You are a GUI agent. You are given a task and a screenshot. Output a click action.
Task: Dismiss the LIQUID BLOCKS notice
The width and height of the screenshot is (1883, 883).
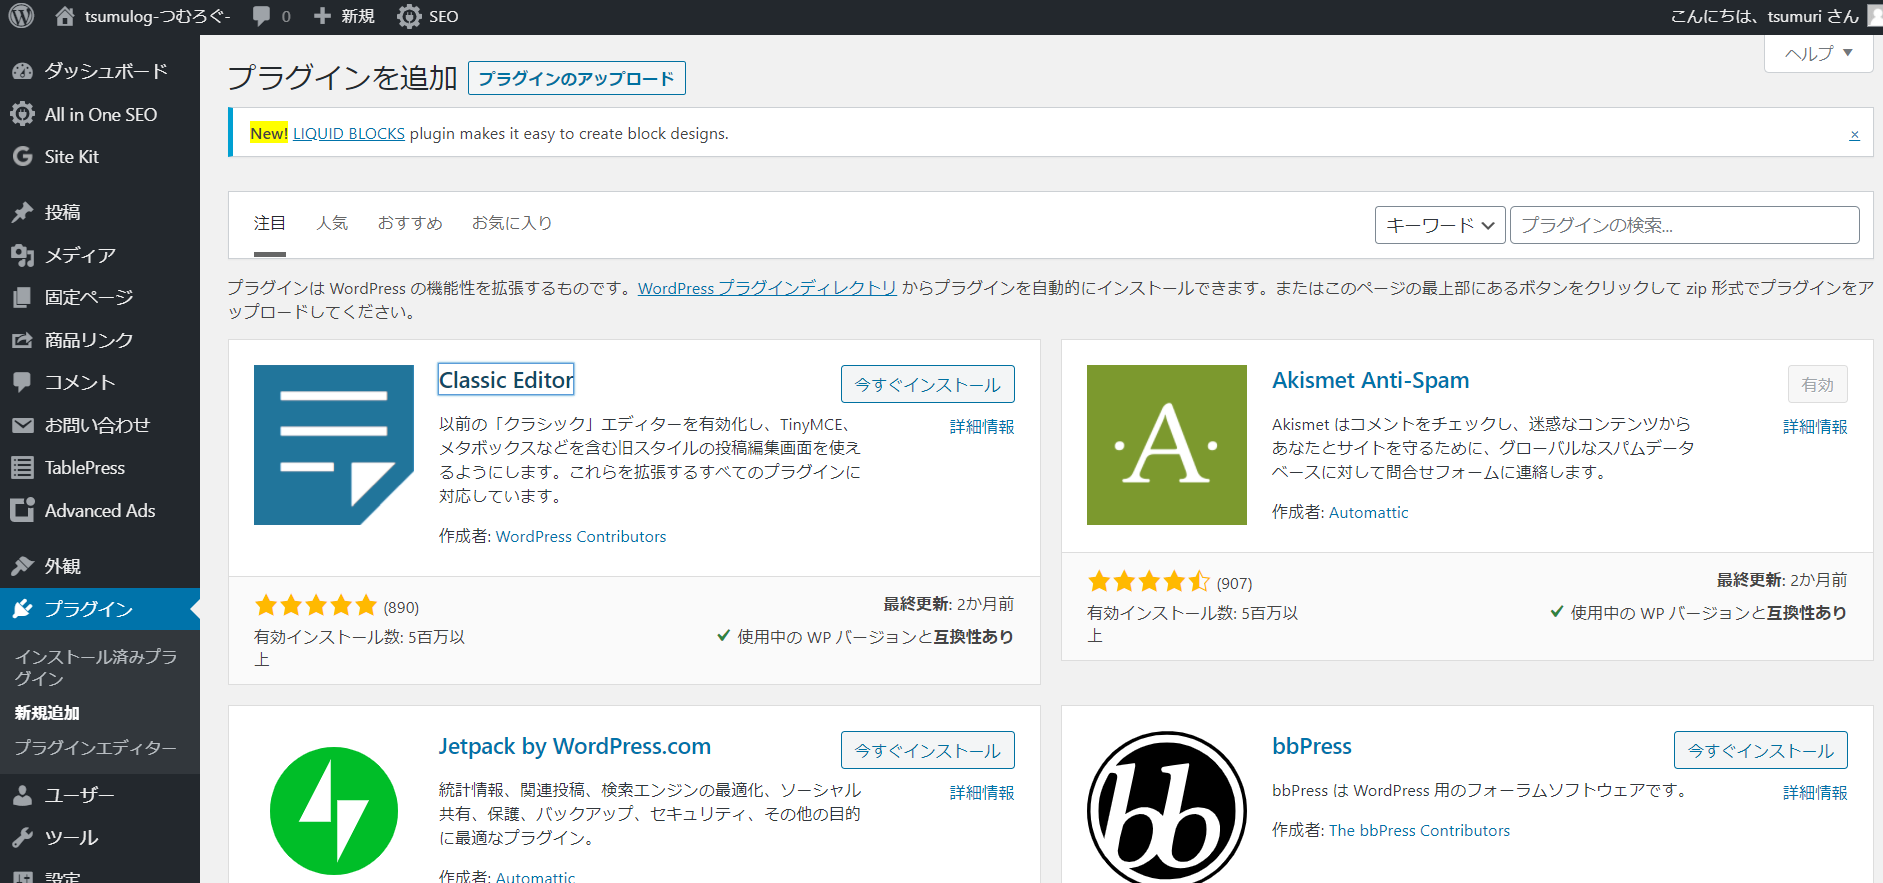pyautogui.click(x=1854, y=134)
